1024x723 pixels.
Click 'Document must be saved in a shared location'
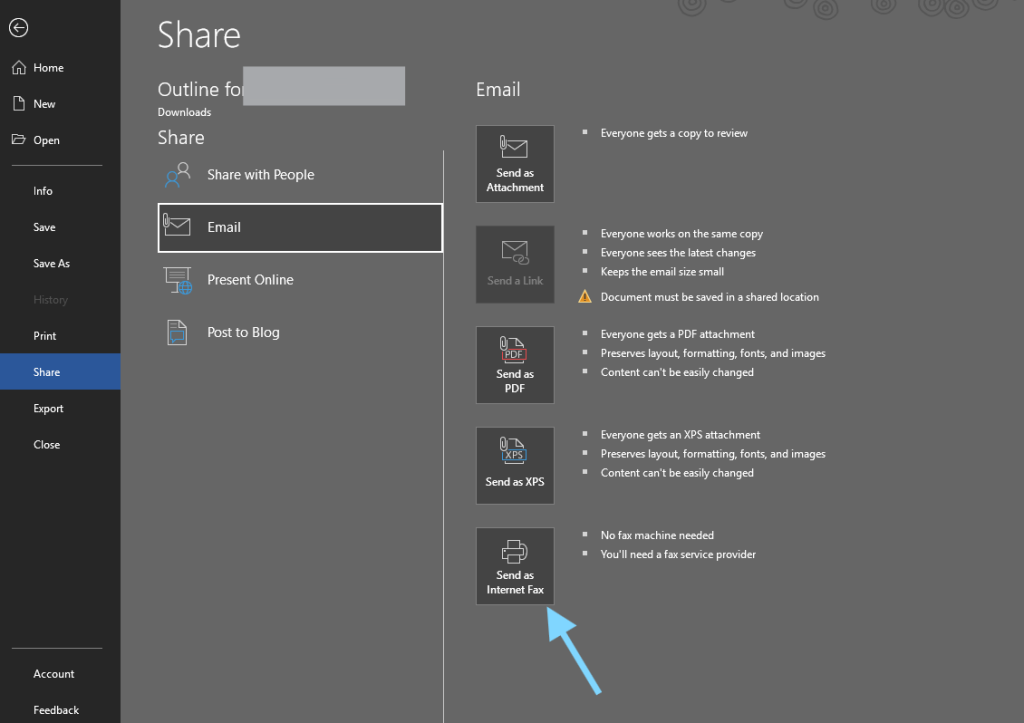[709, 297]
